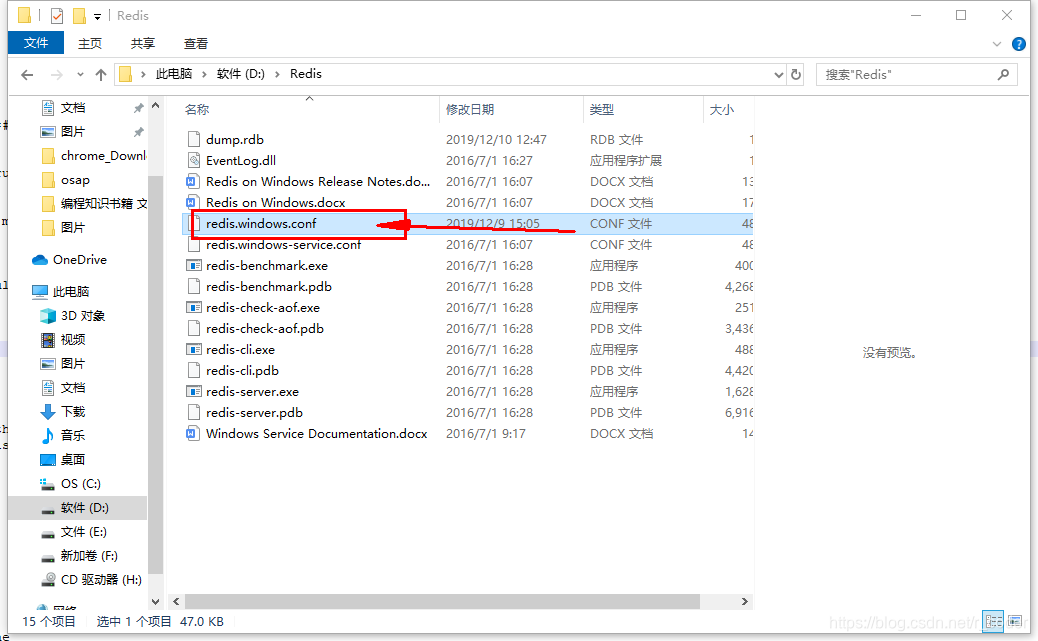Select redis-server.exe application icon
1038x641 pixels.
click(x=193, y=392)
